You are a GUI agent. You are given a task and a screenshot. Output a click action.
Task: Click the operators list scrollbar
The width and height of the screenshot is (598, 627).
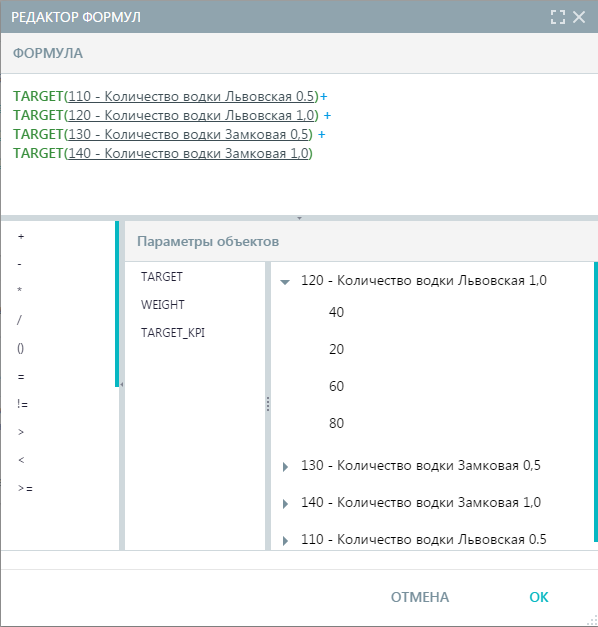117,304
